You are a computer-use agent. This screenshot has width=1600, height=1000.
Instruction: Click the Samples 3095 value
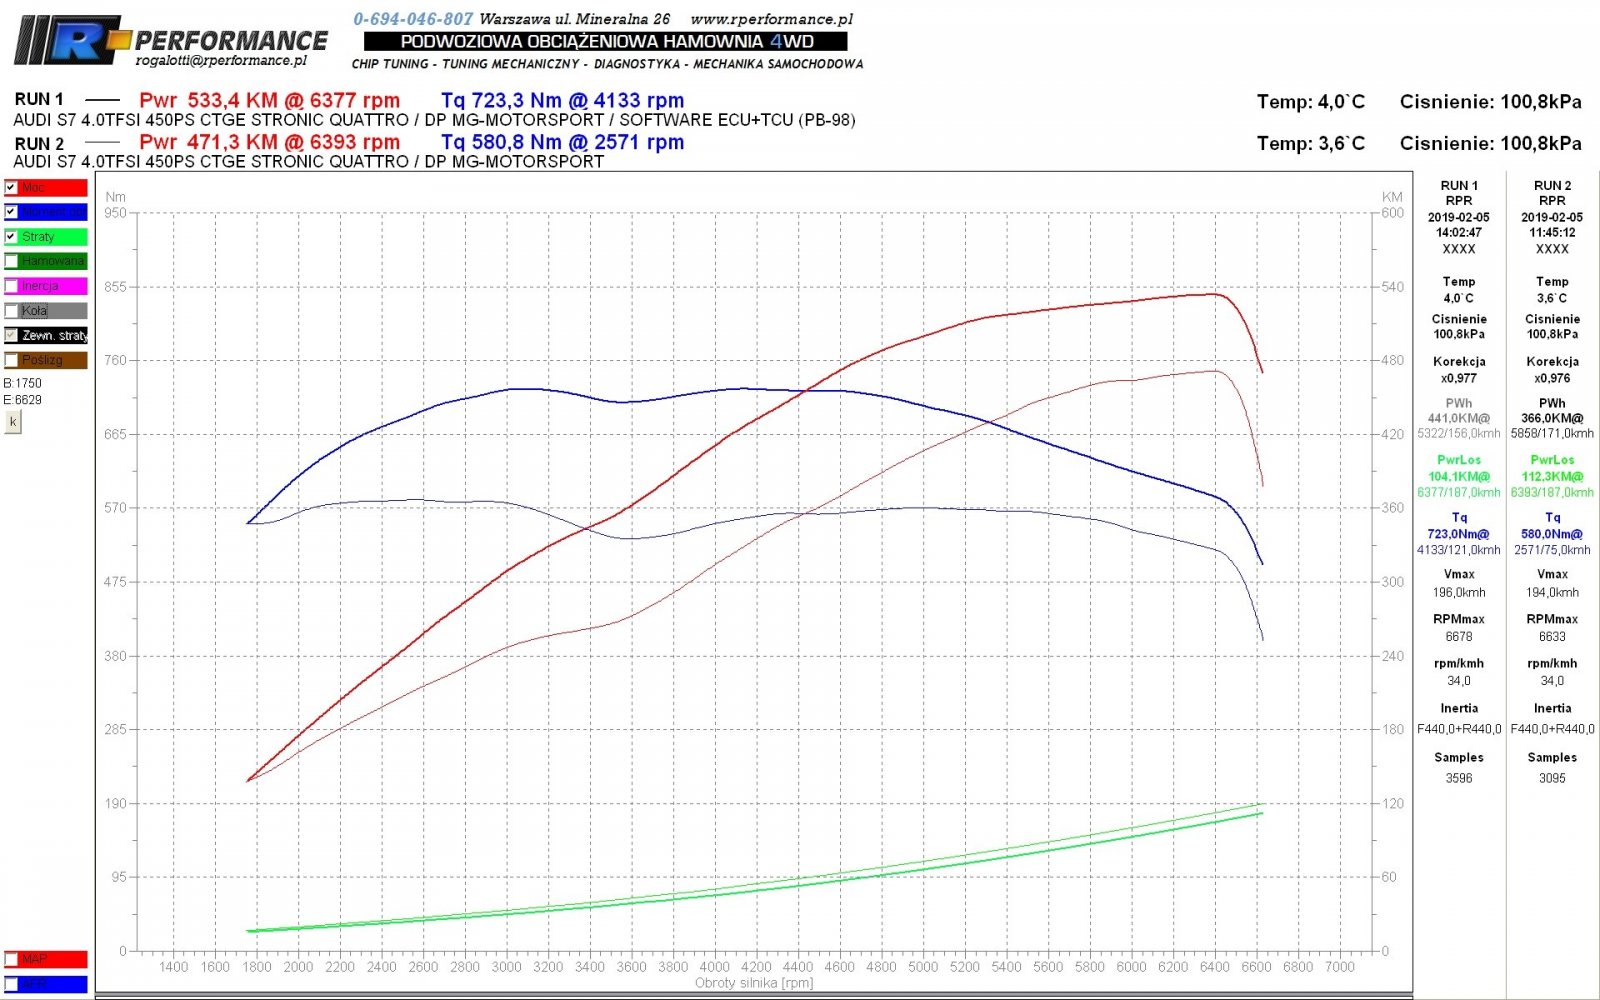1552,778
